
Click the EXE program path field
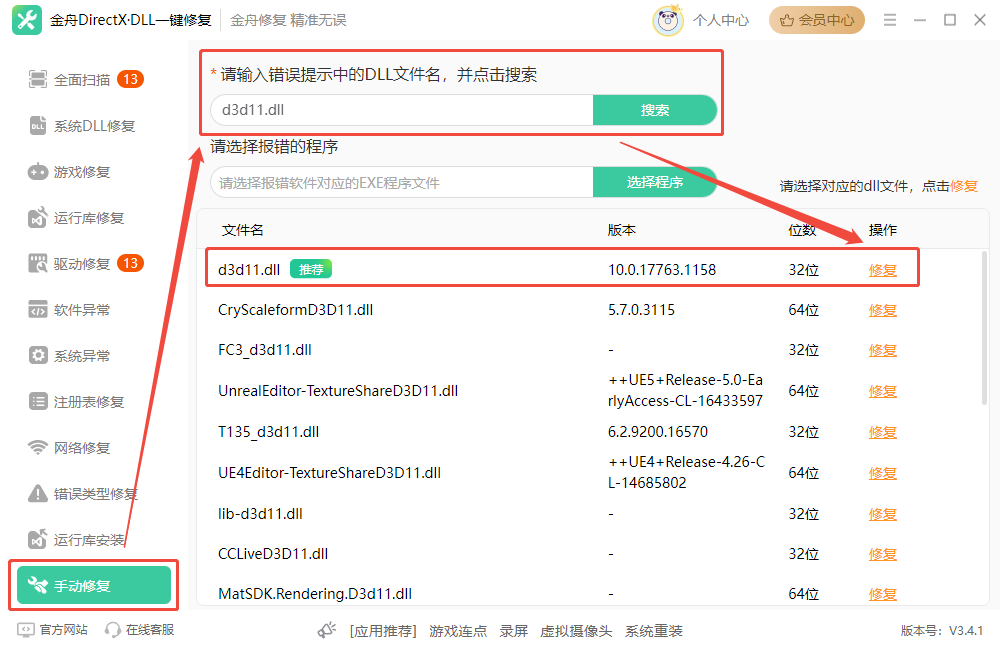tap(402, 183)
